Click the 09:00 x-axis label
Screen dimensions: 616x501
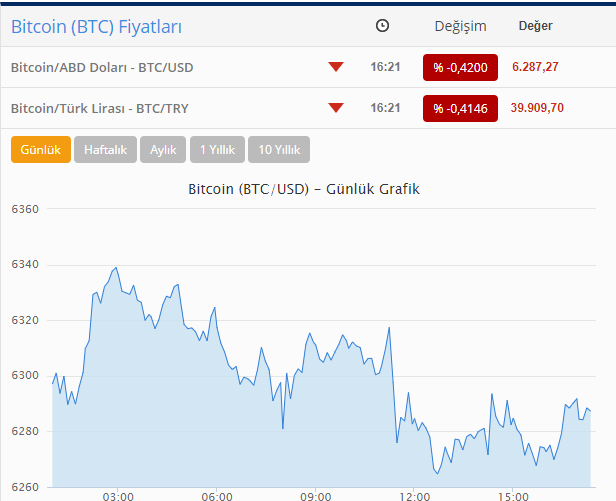click(315, 497)
